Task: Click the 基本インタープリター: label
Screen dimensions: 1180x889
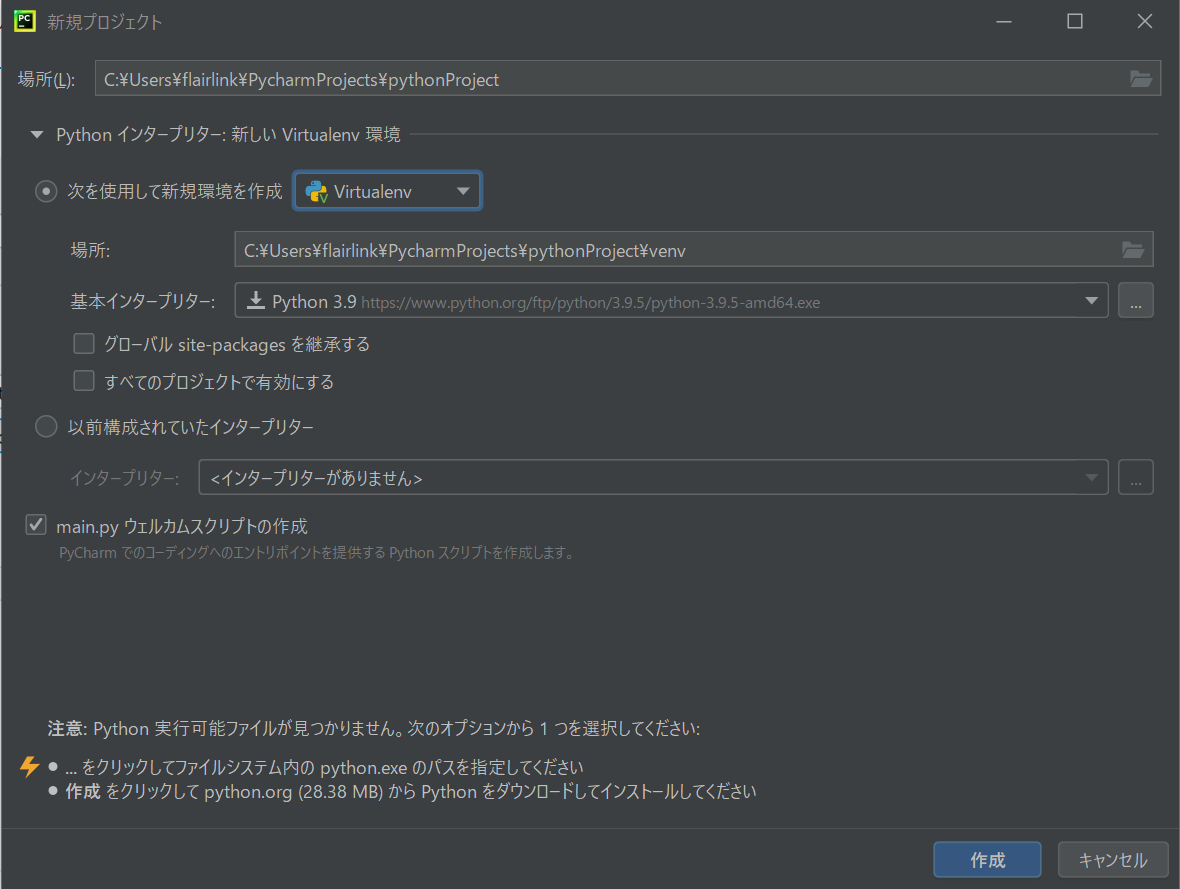Action: coord(143,301)
